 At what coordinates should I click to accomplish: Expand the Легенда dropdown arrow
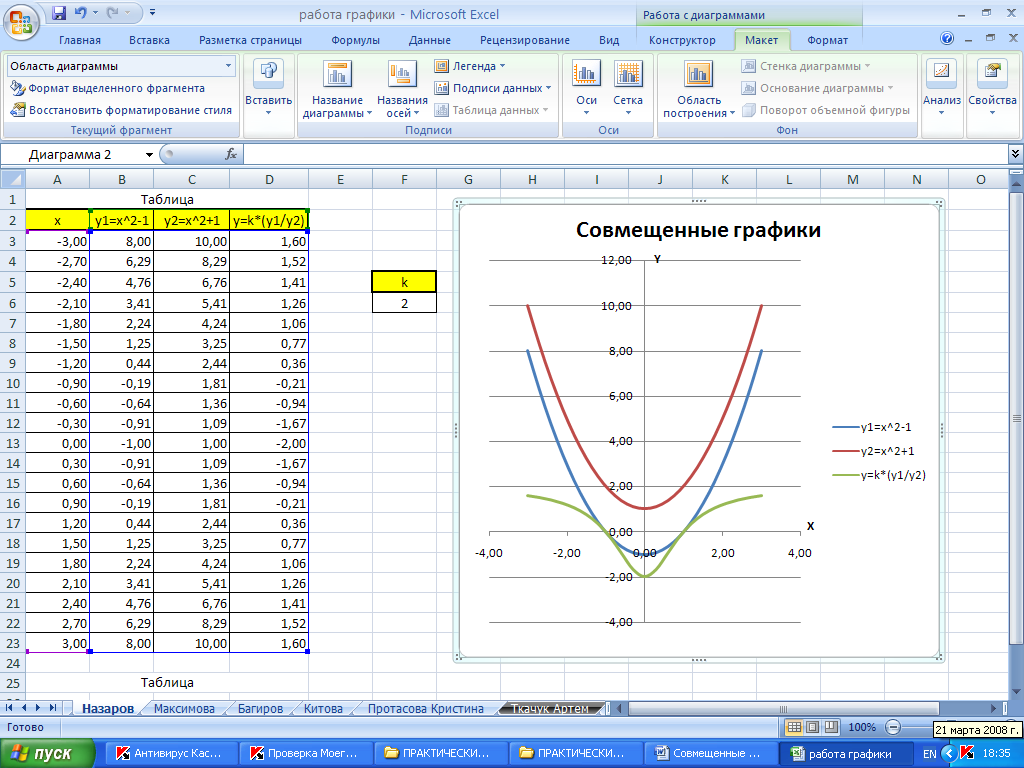(502, 66)
